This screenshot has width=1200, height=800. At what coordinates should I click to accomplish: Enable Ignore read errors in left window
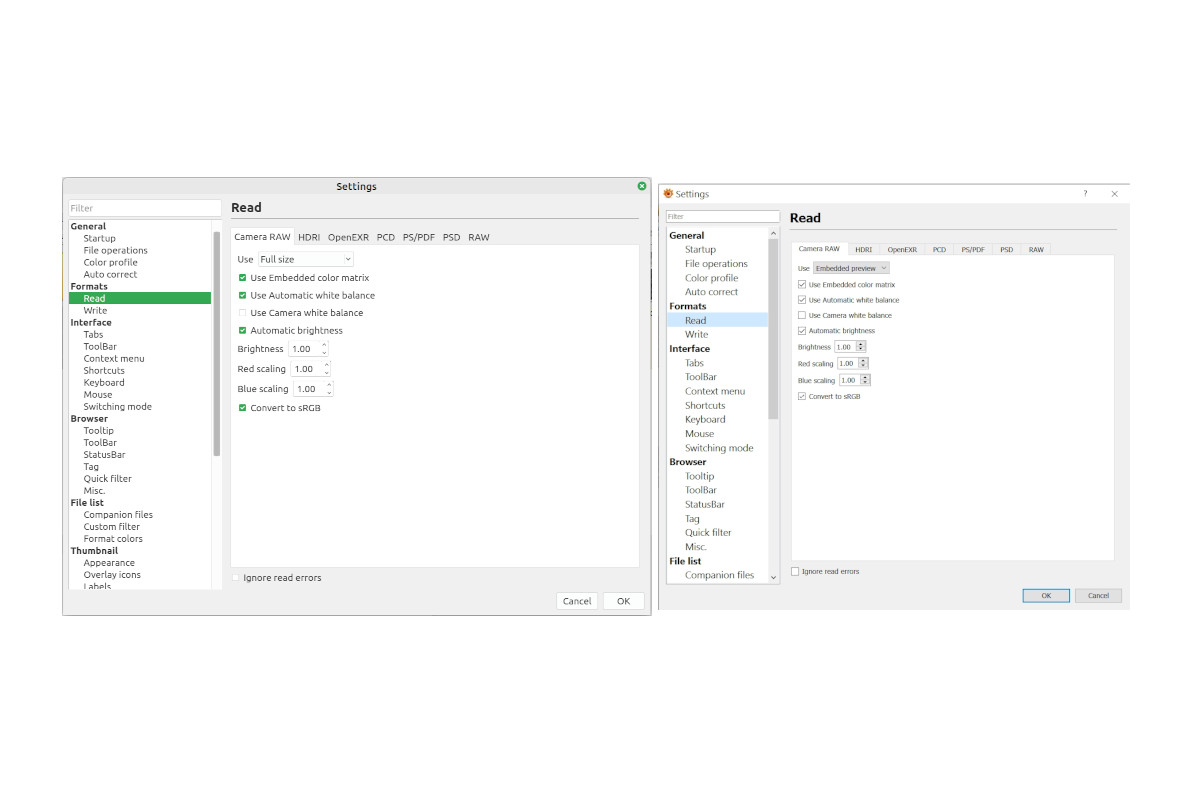click(236, 578)
